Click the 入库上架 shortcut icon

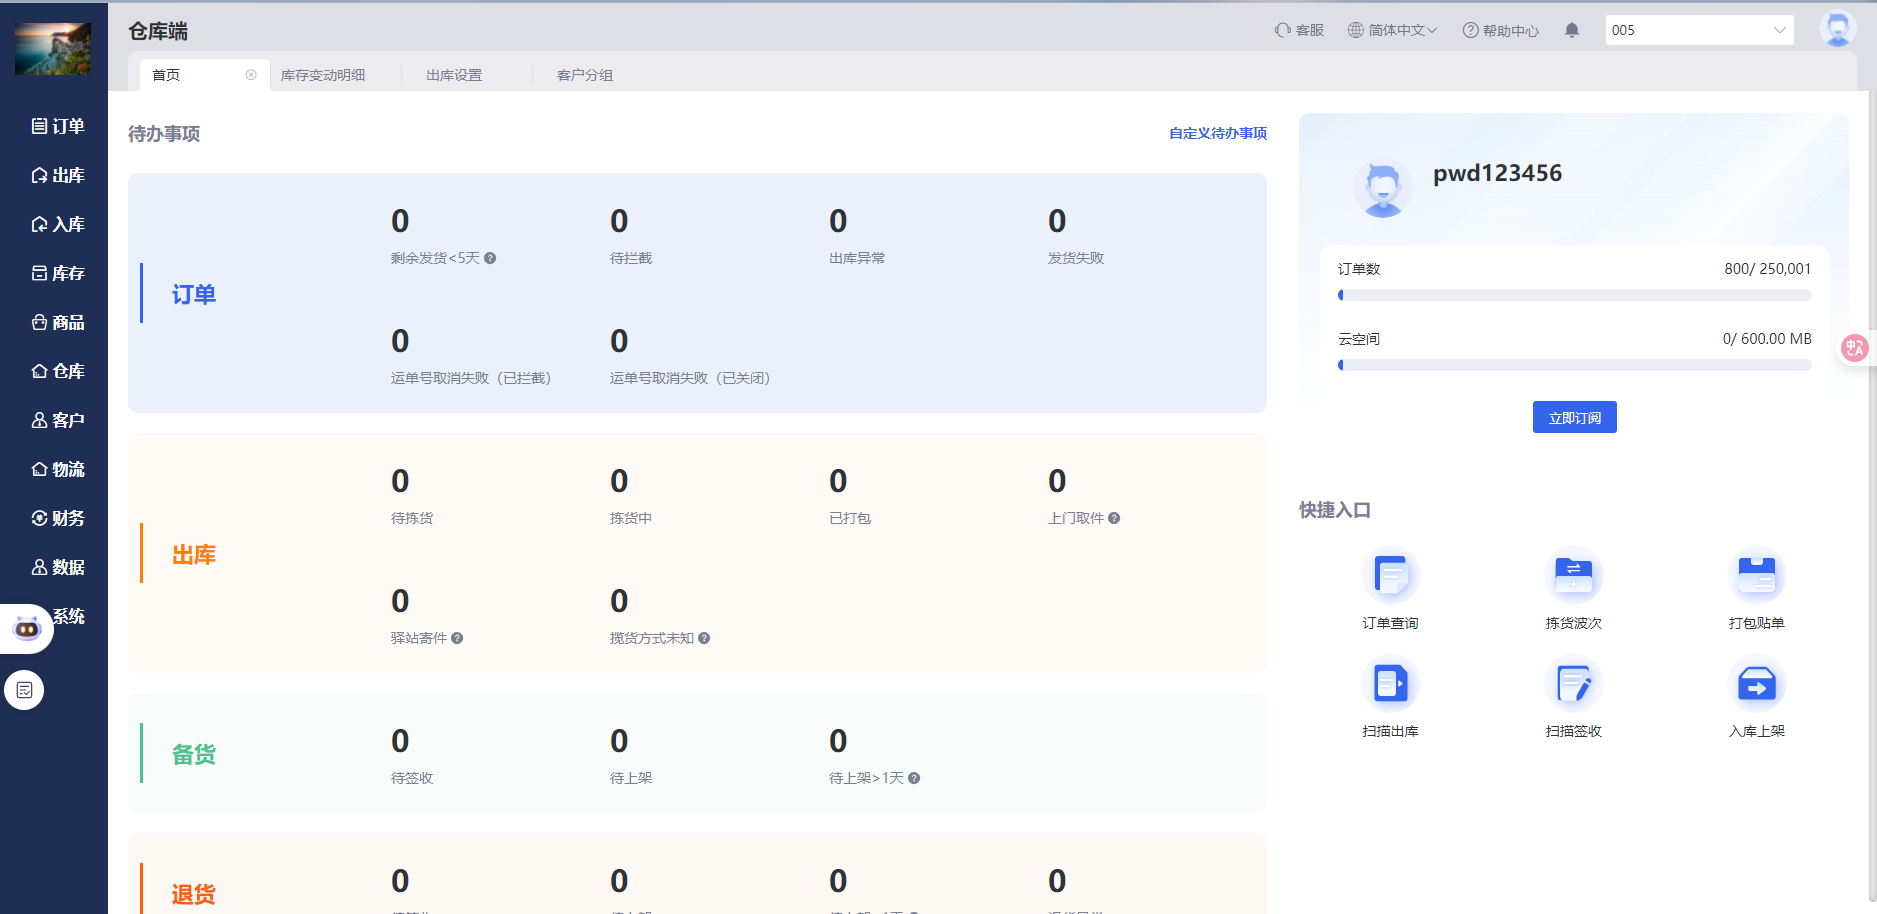coord(1756,685)
